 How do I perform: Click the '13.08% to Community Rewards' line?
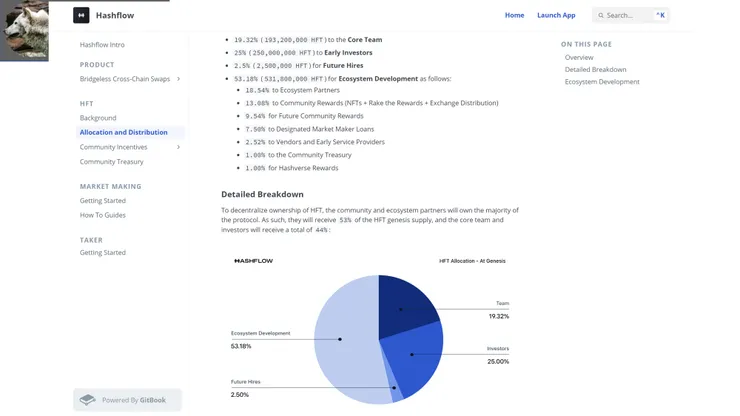point(371,103)
